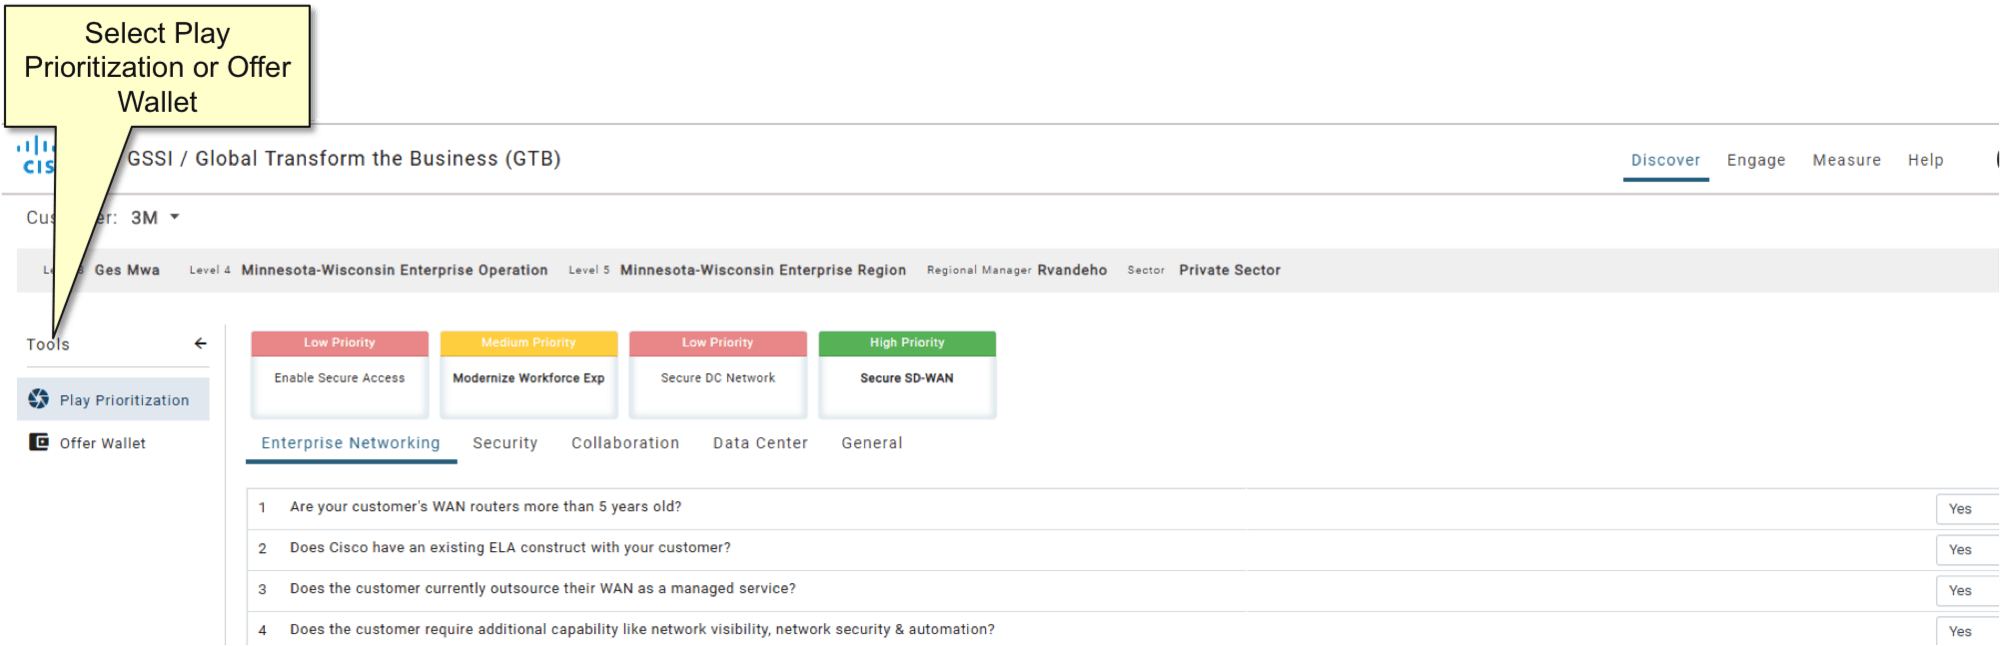The height and width of the screenshot is (646, 2000).
Task: Switch to the Engage tab
Action: click(x=1756, y=160)
